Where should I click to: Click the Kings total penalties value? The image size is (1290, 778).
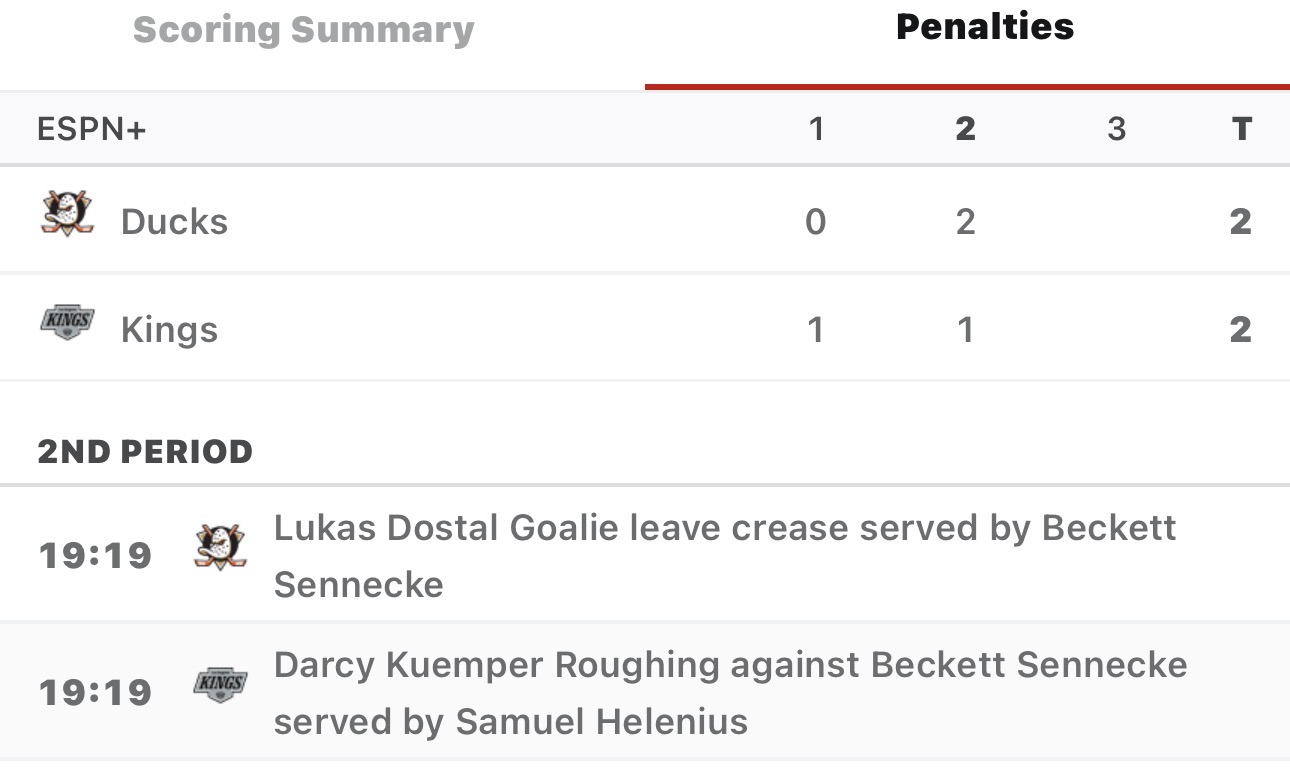tap(1240, 329)
